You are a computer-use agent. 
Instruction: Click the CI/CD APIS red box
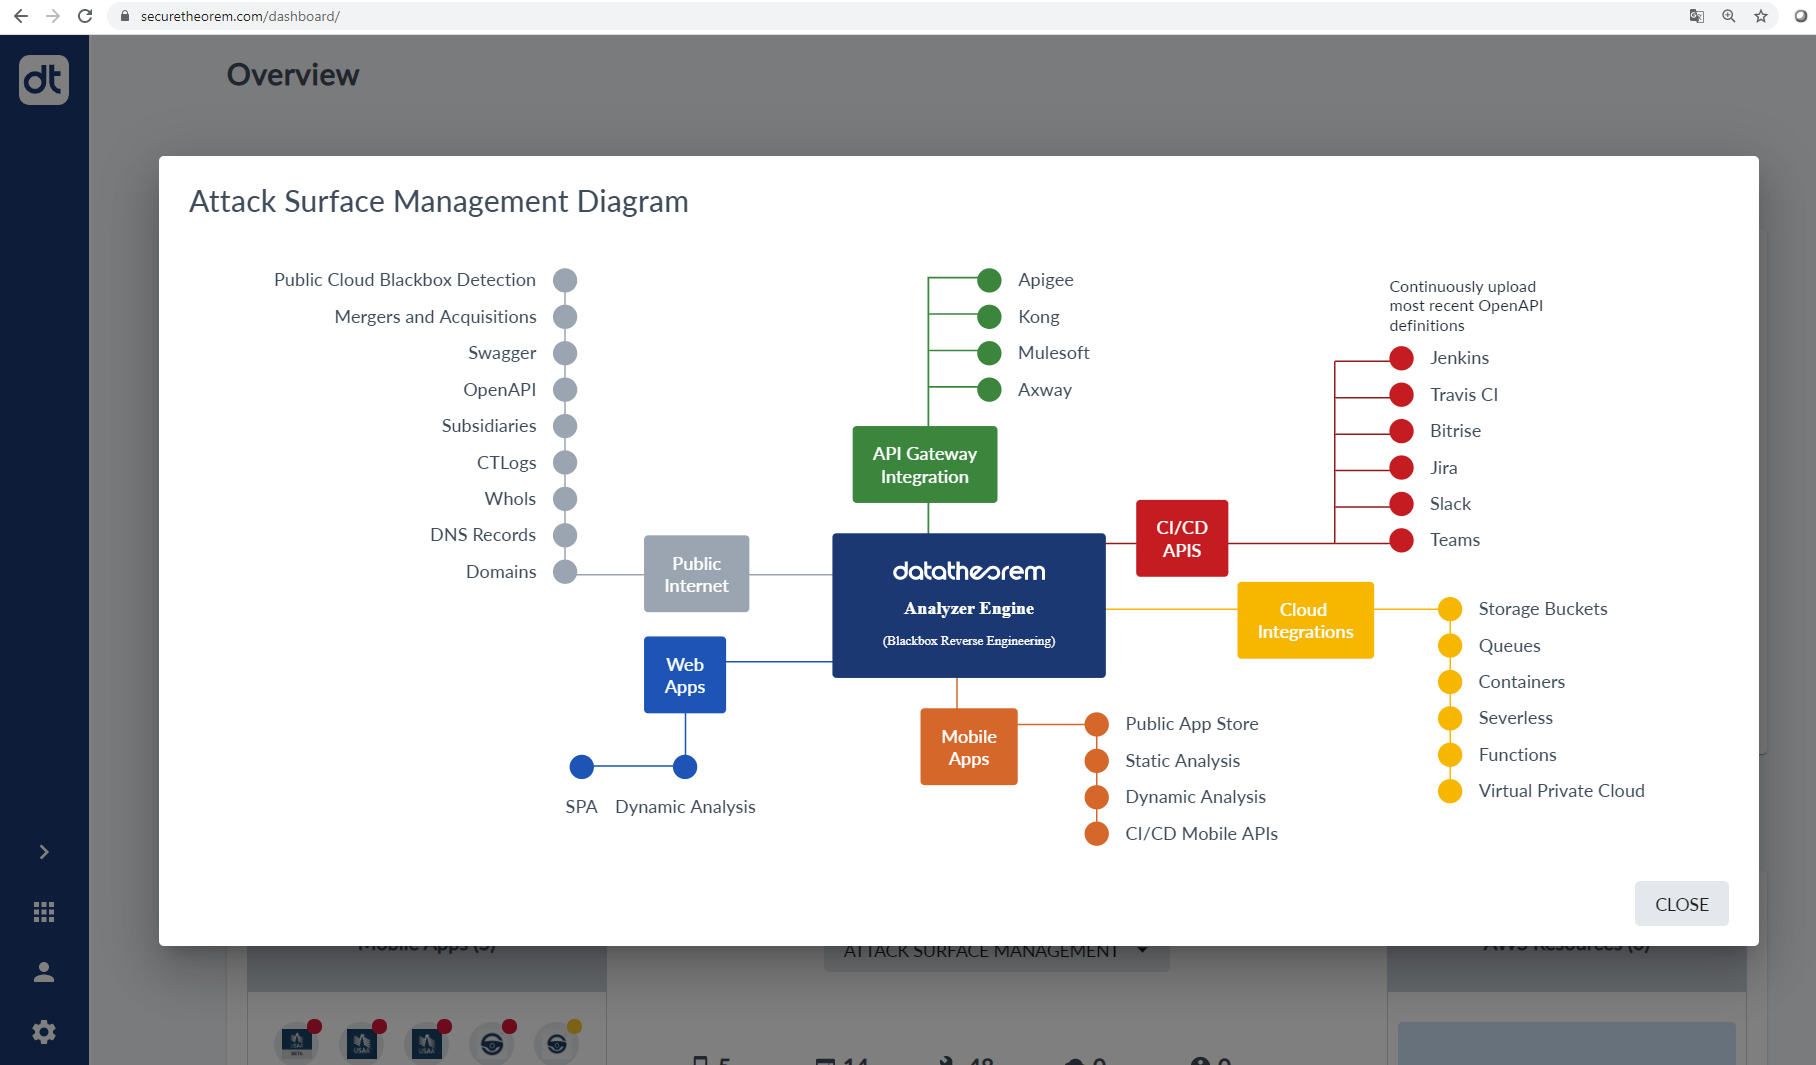pos(1182,538)
